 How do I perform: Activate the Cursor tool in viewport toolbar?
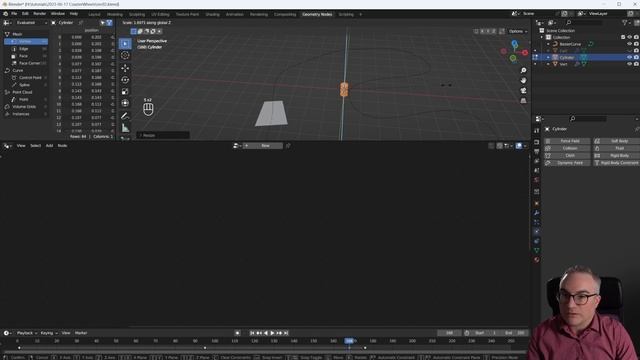125,56
